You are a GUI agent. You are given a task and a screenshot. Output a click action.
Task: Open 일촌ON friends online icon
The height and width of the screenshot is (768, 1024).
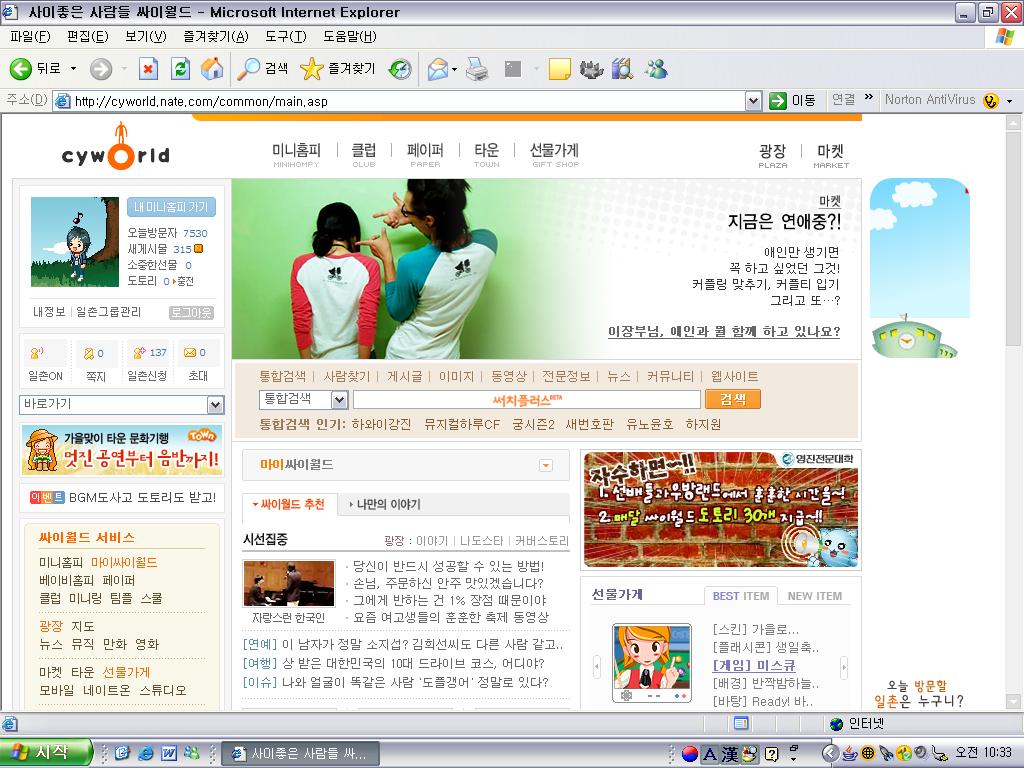click(x=45, y=362)
